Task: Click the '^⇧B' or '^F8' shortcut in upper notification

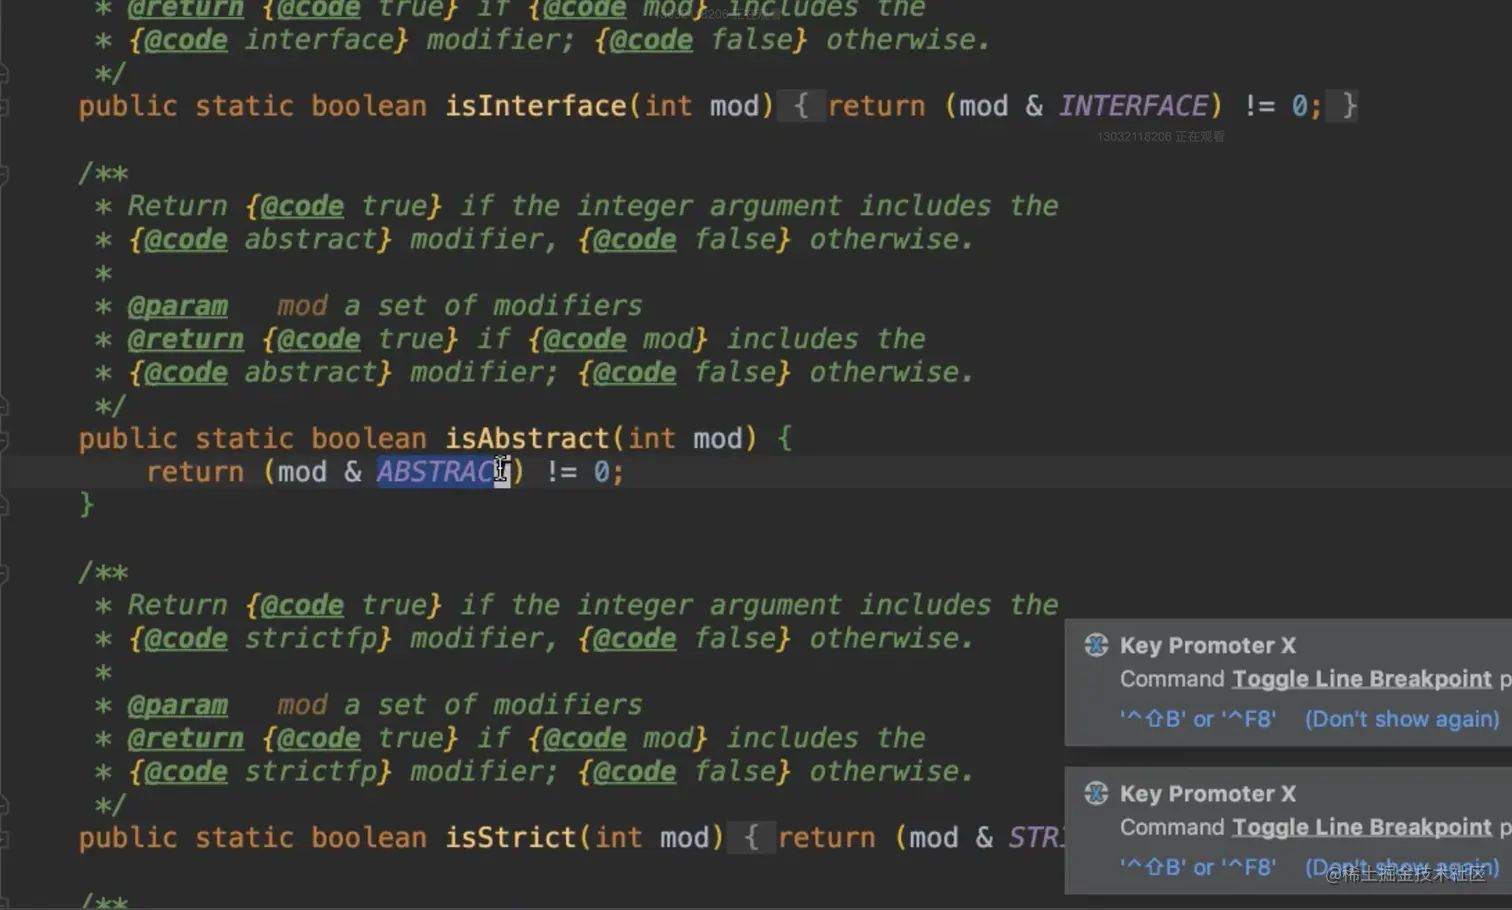Action: [x=1198, y=719]
